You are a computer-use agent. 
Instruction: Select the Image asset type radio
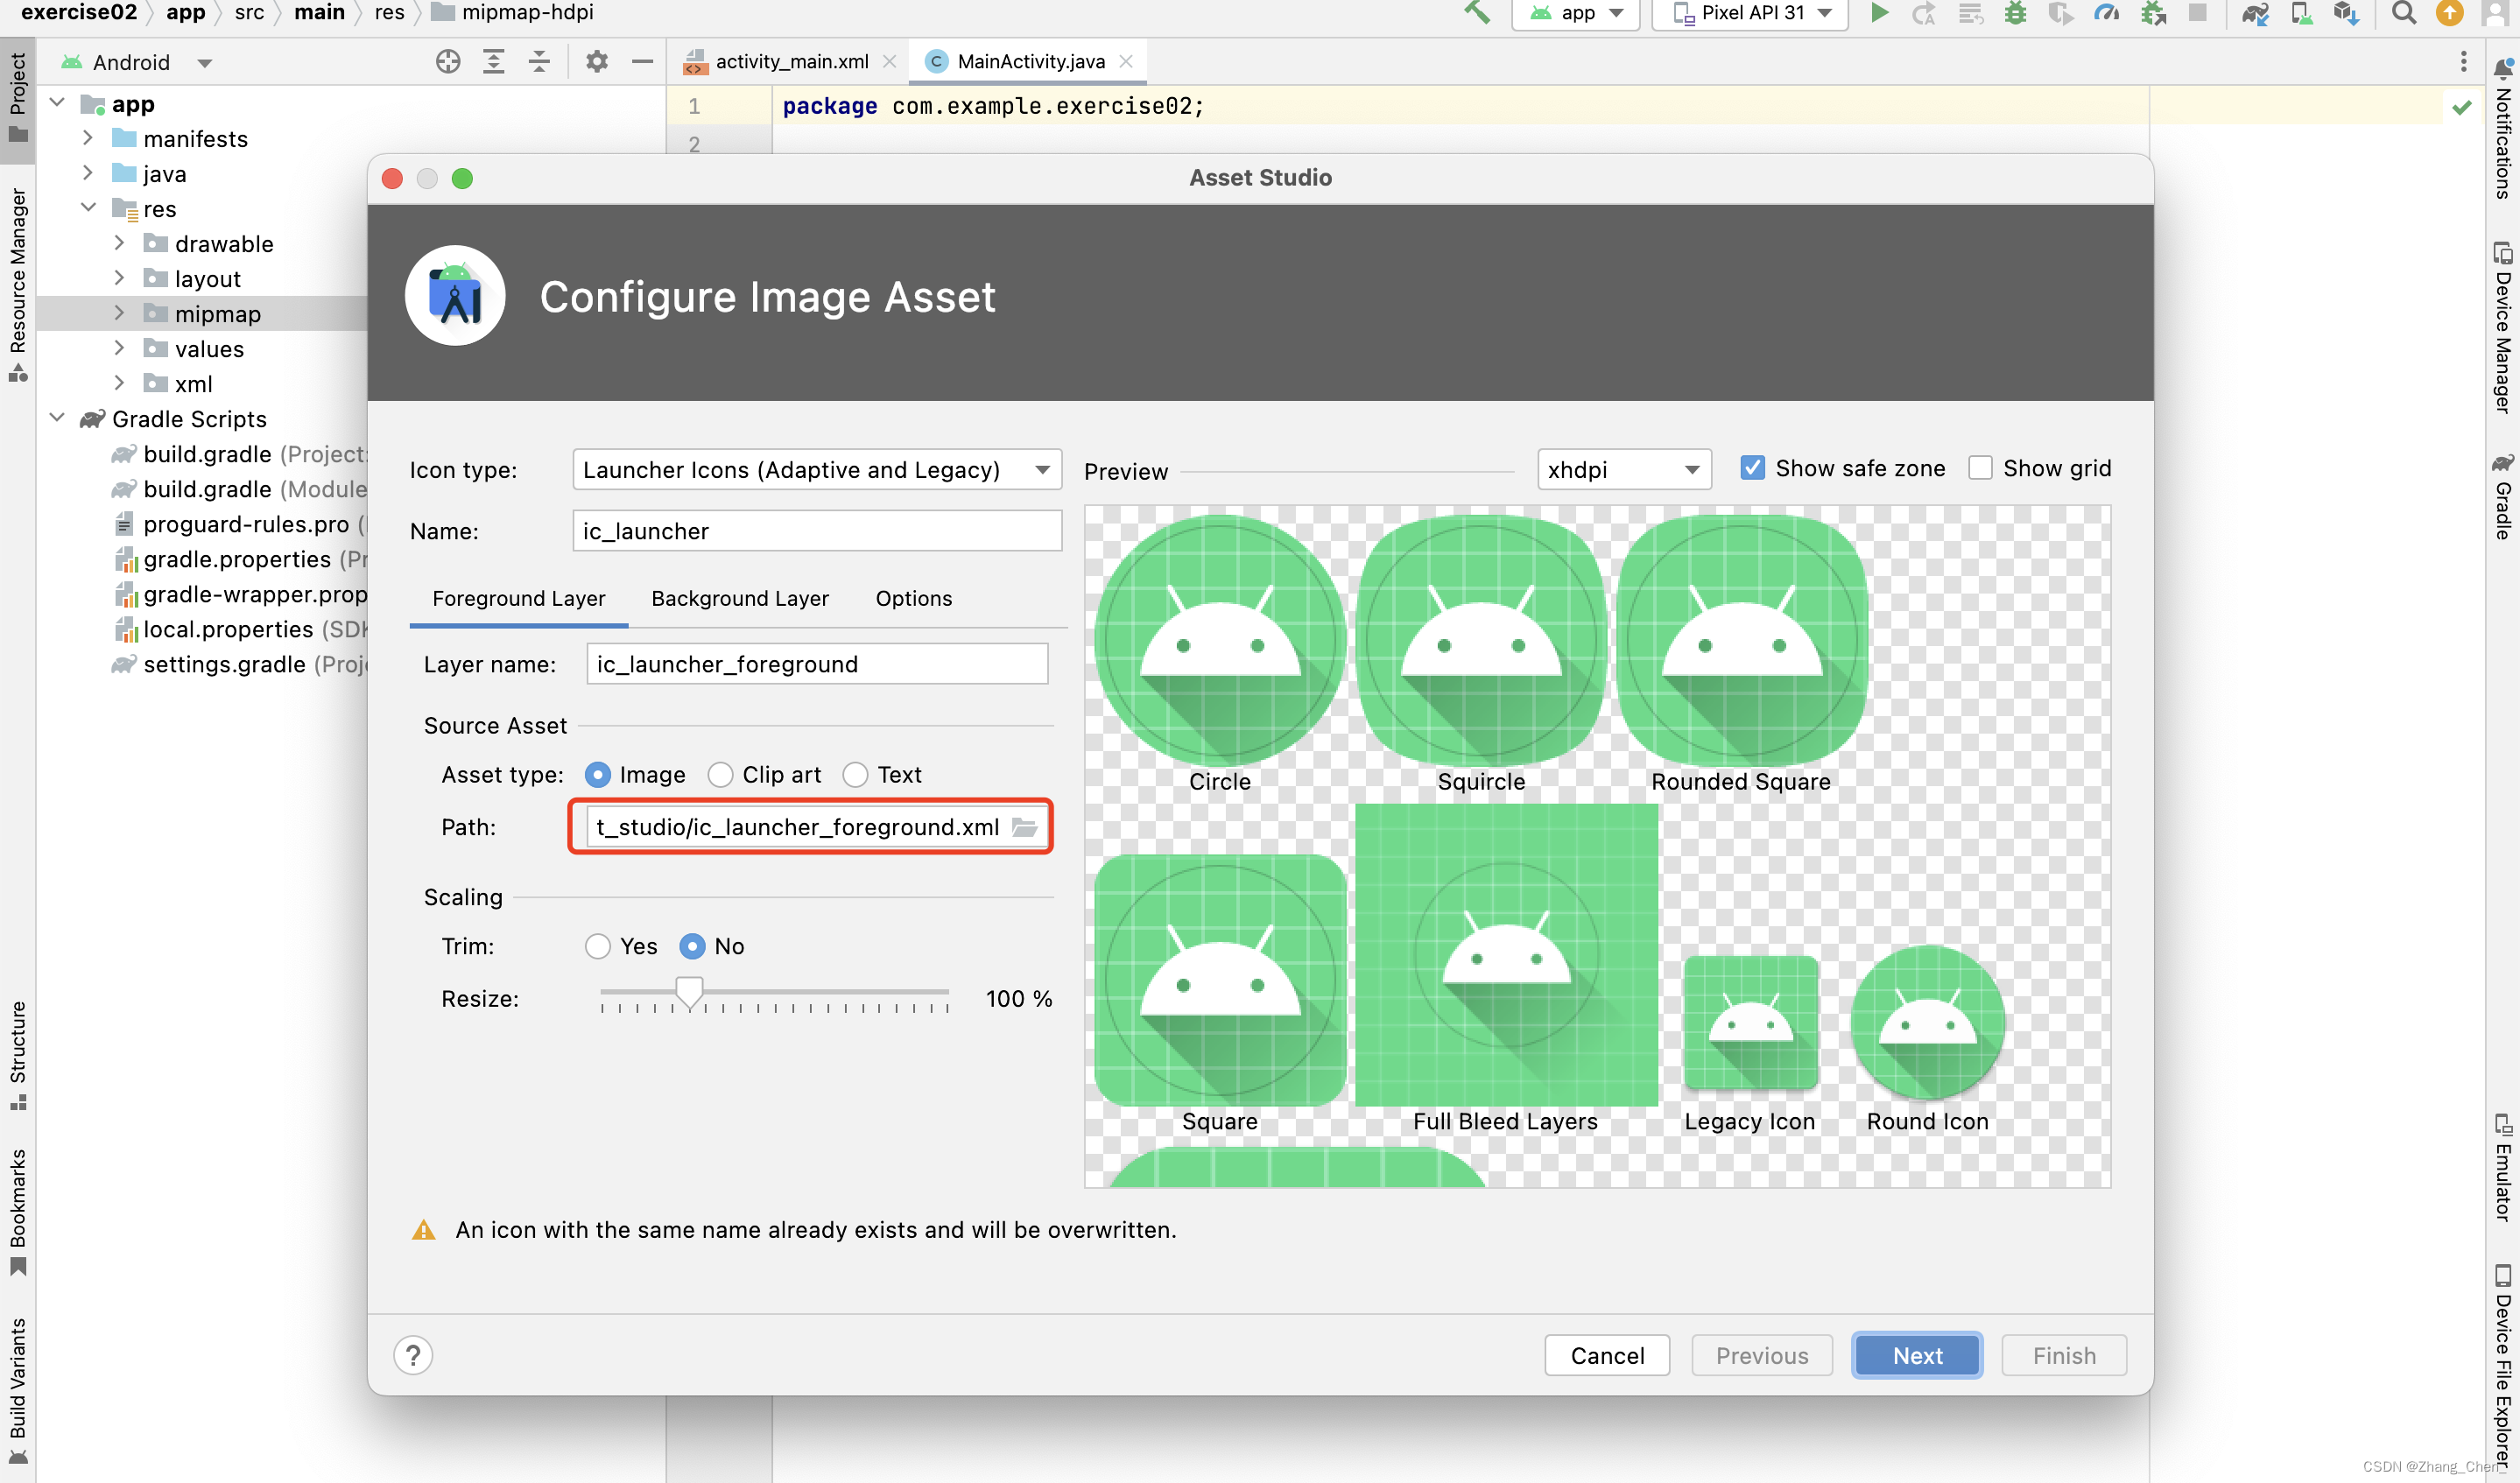598,775
